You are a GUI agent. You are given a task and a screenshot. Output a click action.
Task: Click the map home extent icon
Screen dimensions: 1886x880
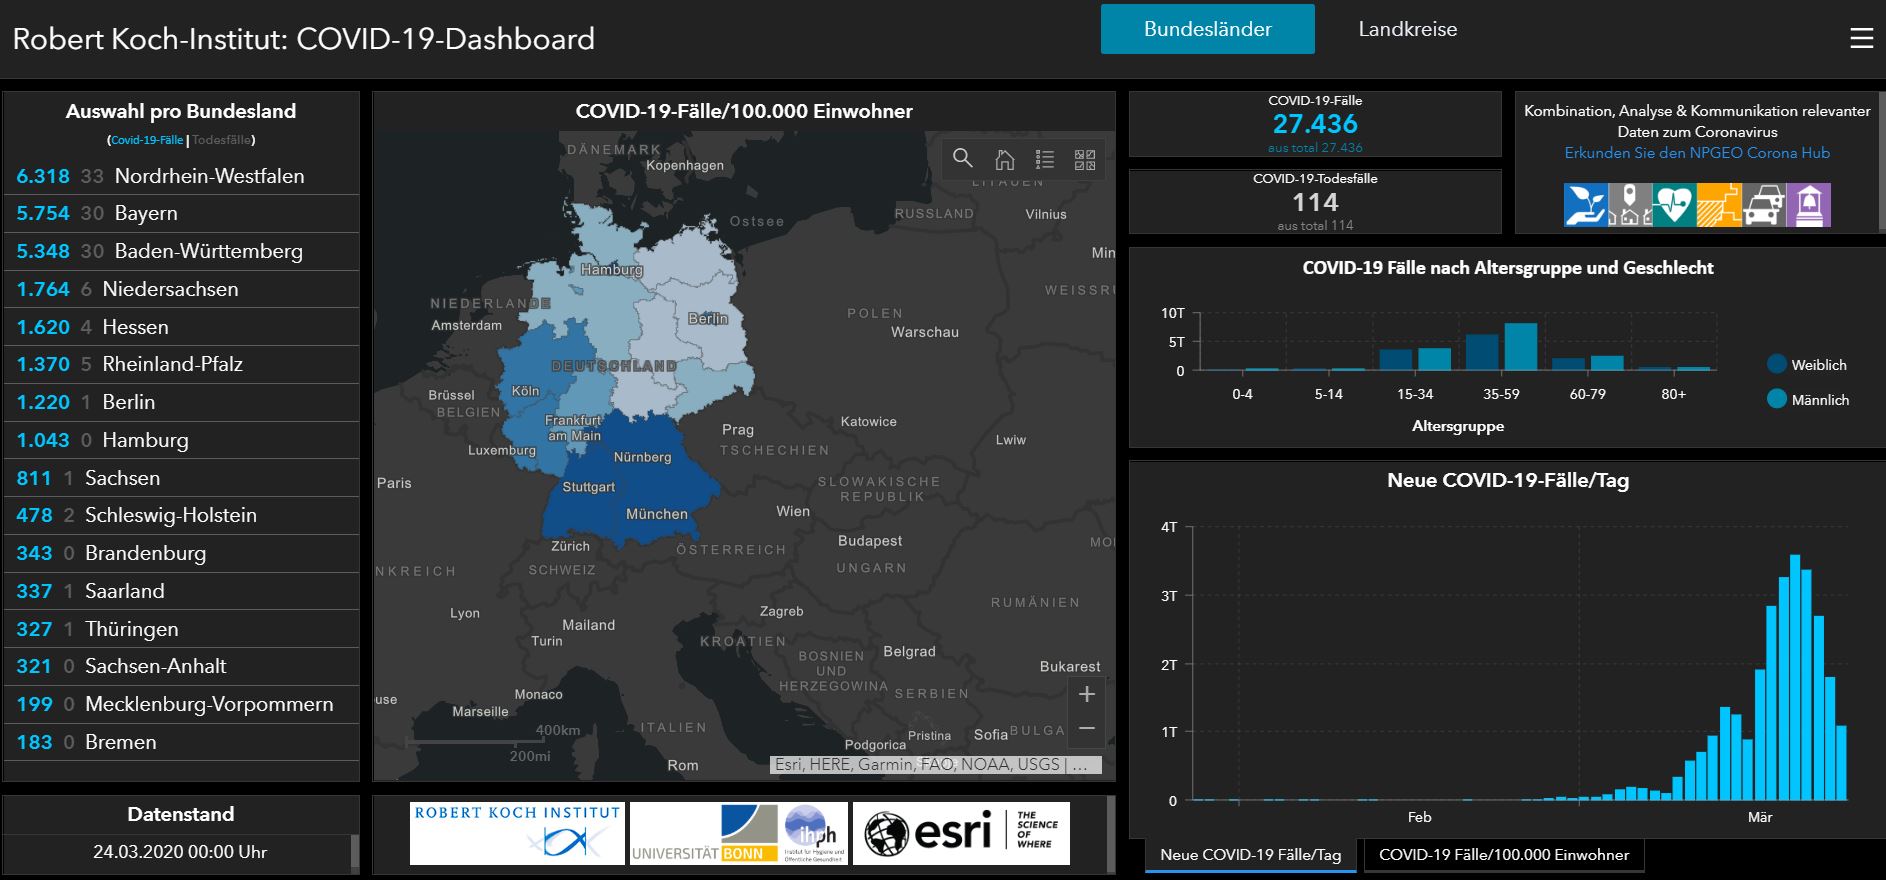tap(1005, 159)
